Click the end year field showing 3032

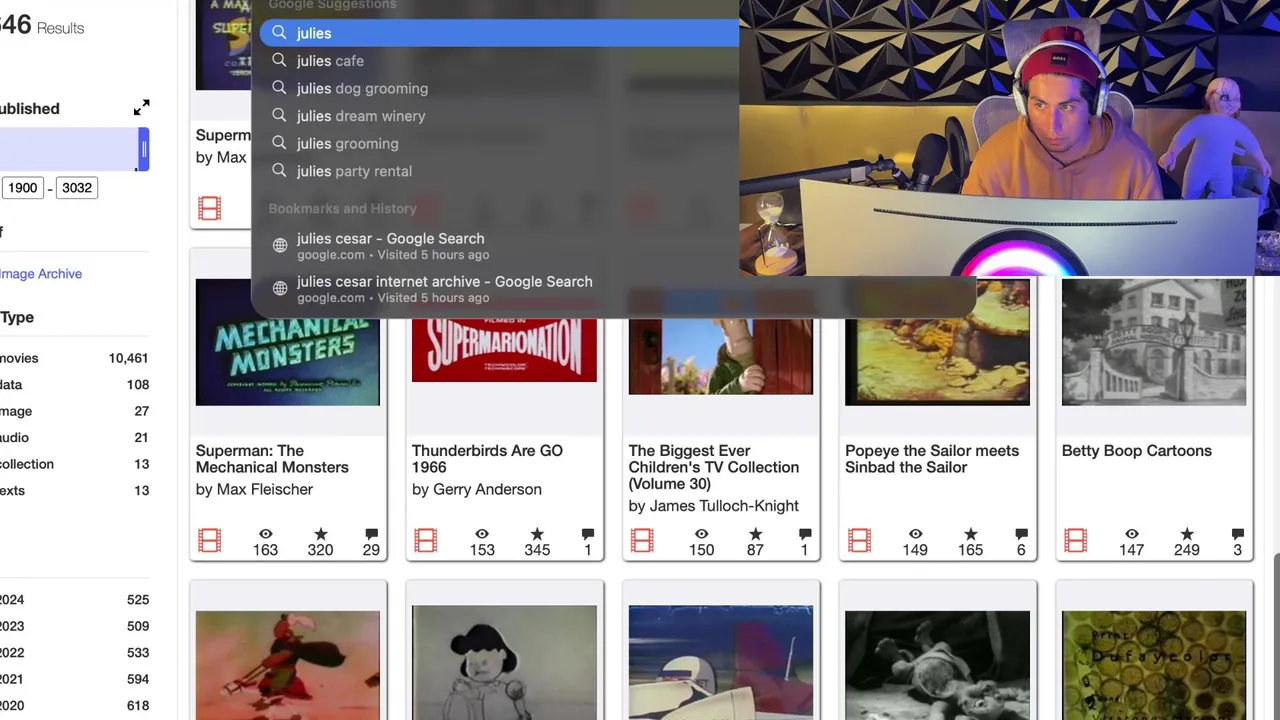click(76, 188)
